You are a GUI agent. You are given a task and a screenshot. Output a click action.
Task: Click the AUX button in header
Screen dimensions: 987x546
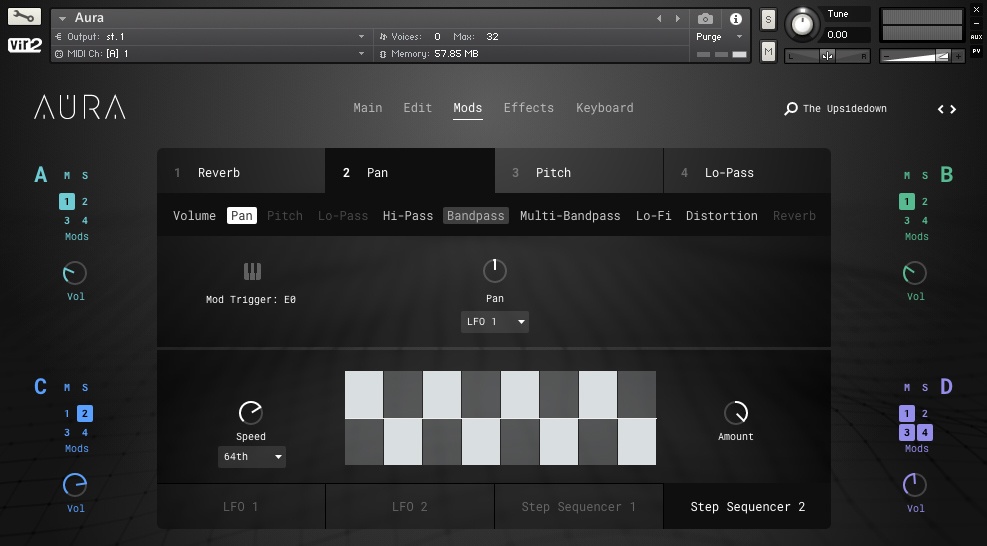point(976,37)
